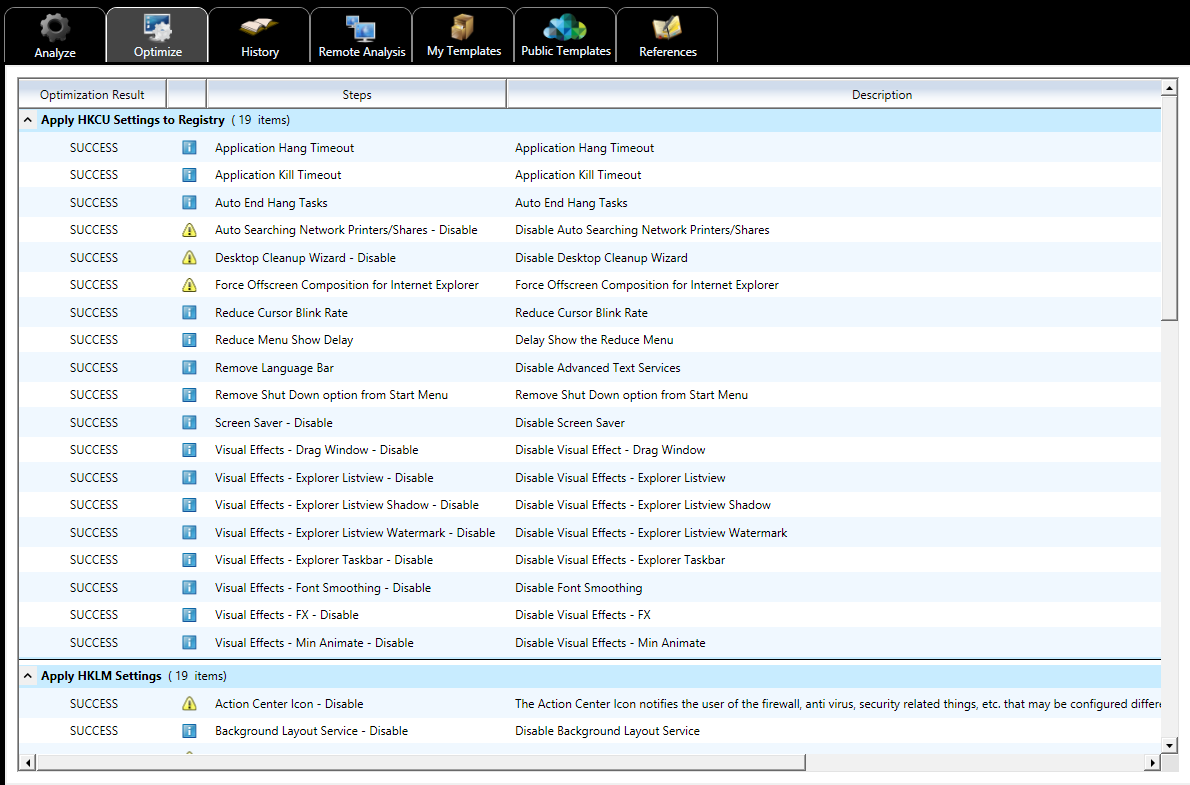Click the vertical scrollbar up arrow
Image resolution: width=1190 pixels, height=785 pixels.
[1169, 88]
